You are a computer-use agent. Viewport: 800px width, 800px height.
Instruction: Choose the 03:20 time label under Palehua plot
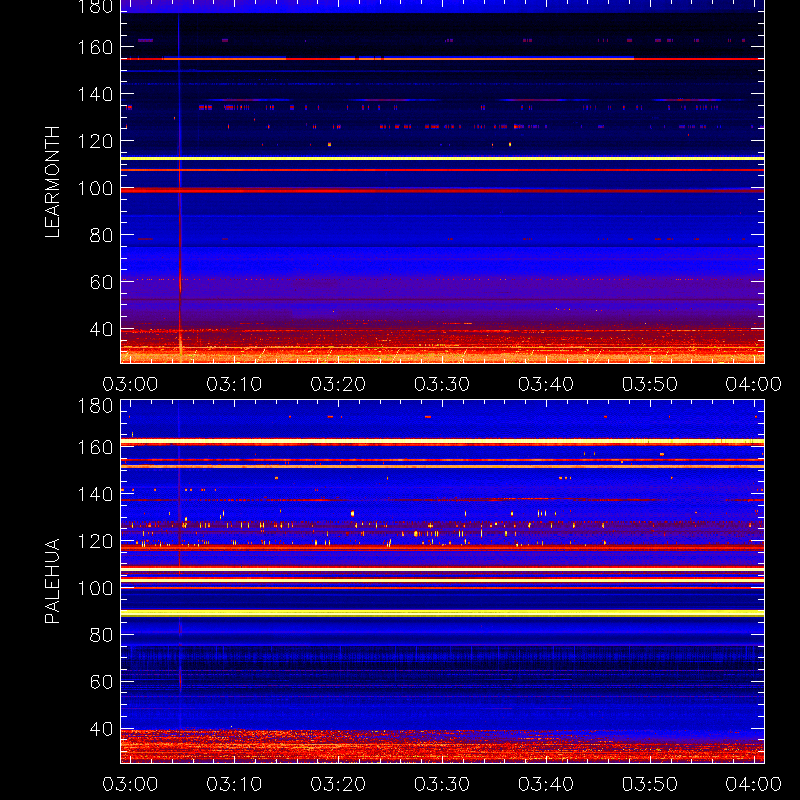tap(338, 784)
